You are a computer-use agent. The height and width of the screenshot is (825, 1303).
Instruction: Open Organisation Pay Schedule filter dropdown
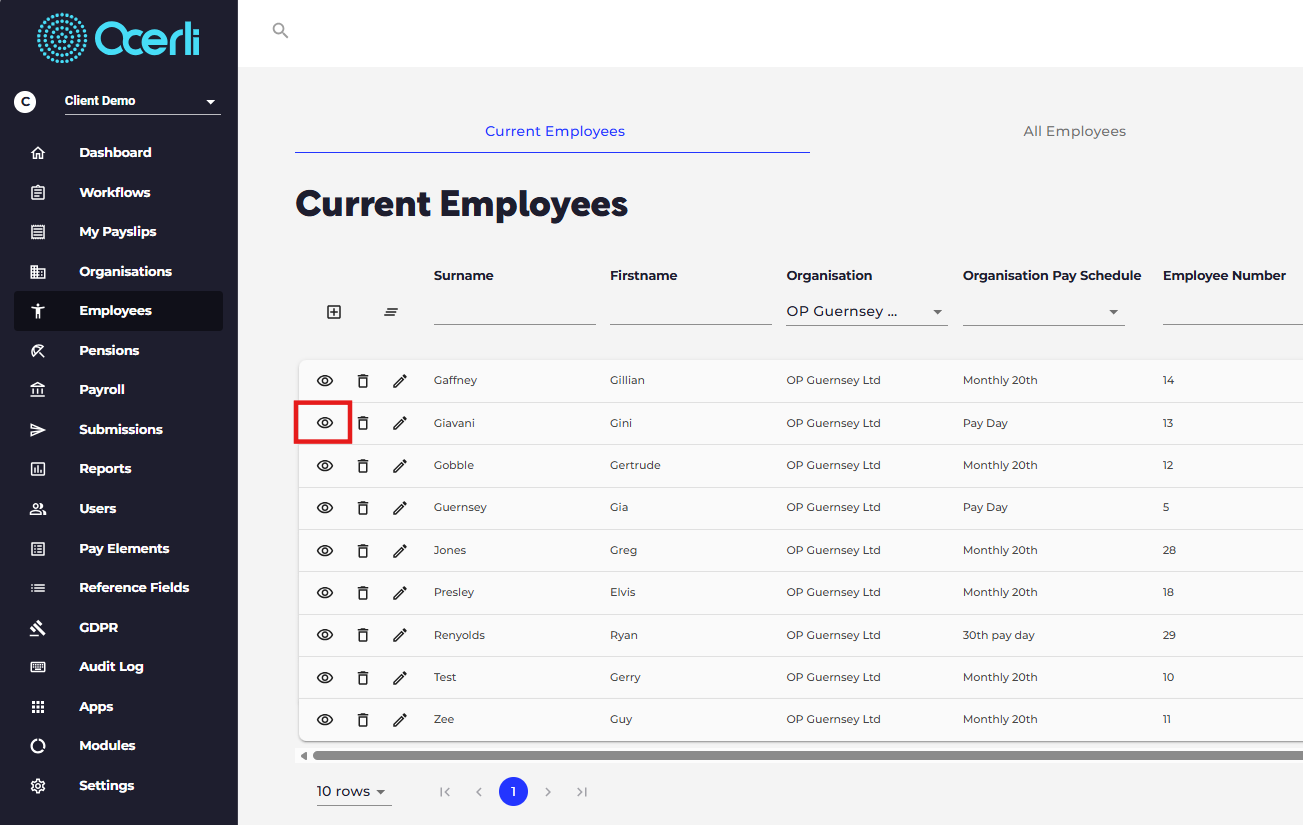pos(1043,312)
